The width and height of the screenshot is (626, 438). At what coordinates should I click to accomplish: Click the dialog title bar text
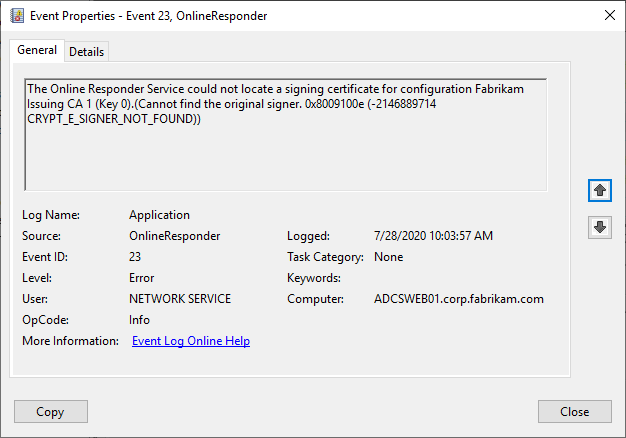148,16
